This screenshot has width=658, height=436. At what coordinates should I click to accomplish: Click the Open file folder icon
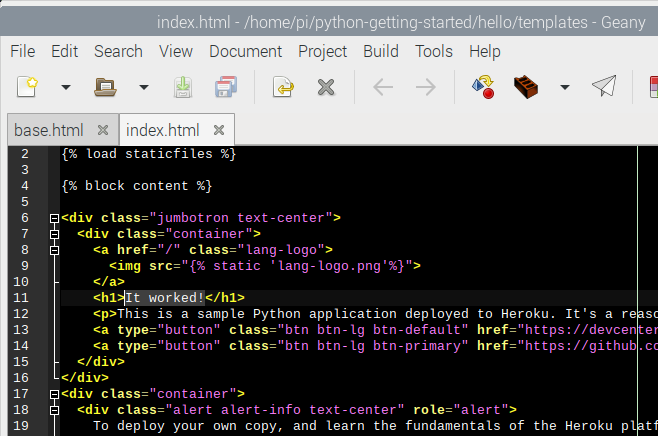(105, 88)
